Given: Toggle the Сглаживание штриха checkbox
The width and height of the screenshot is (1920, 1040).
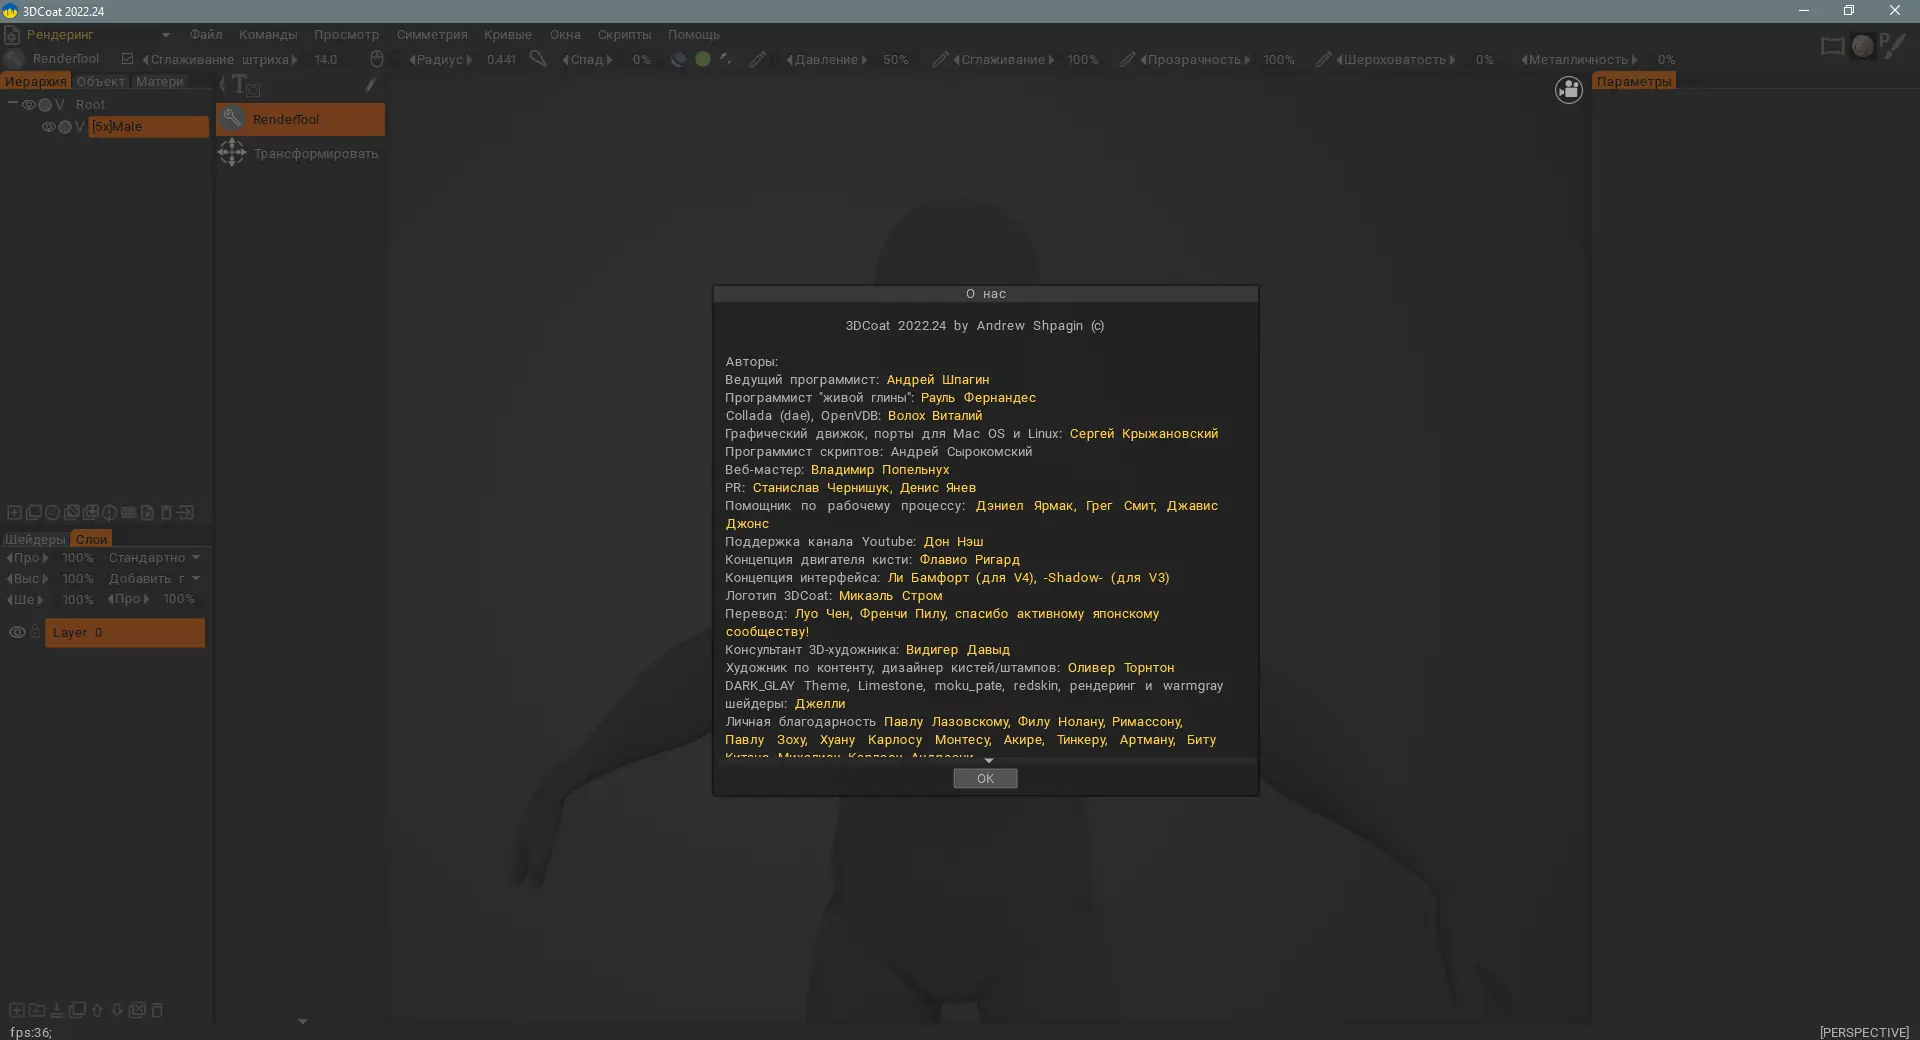Looking at the screenshot, I should pos(127,59).
